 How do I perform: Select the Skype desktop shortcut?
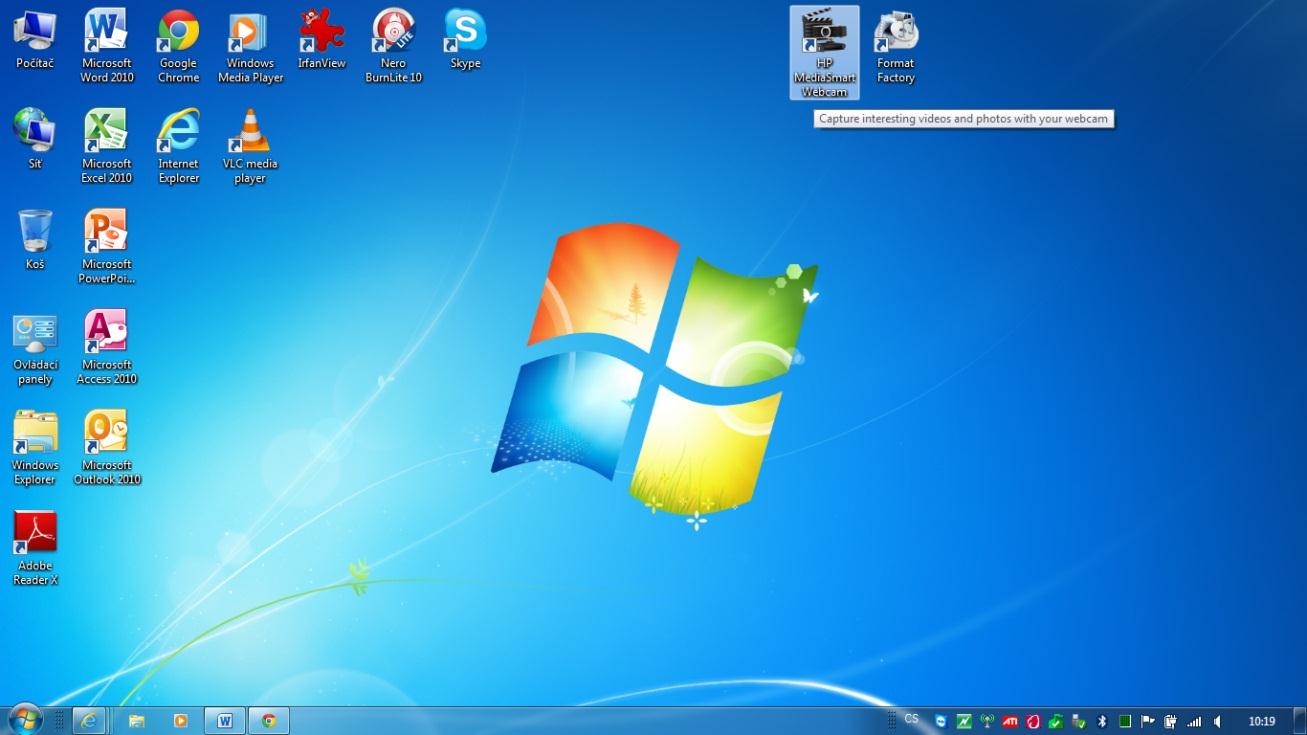point(466,40)
